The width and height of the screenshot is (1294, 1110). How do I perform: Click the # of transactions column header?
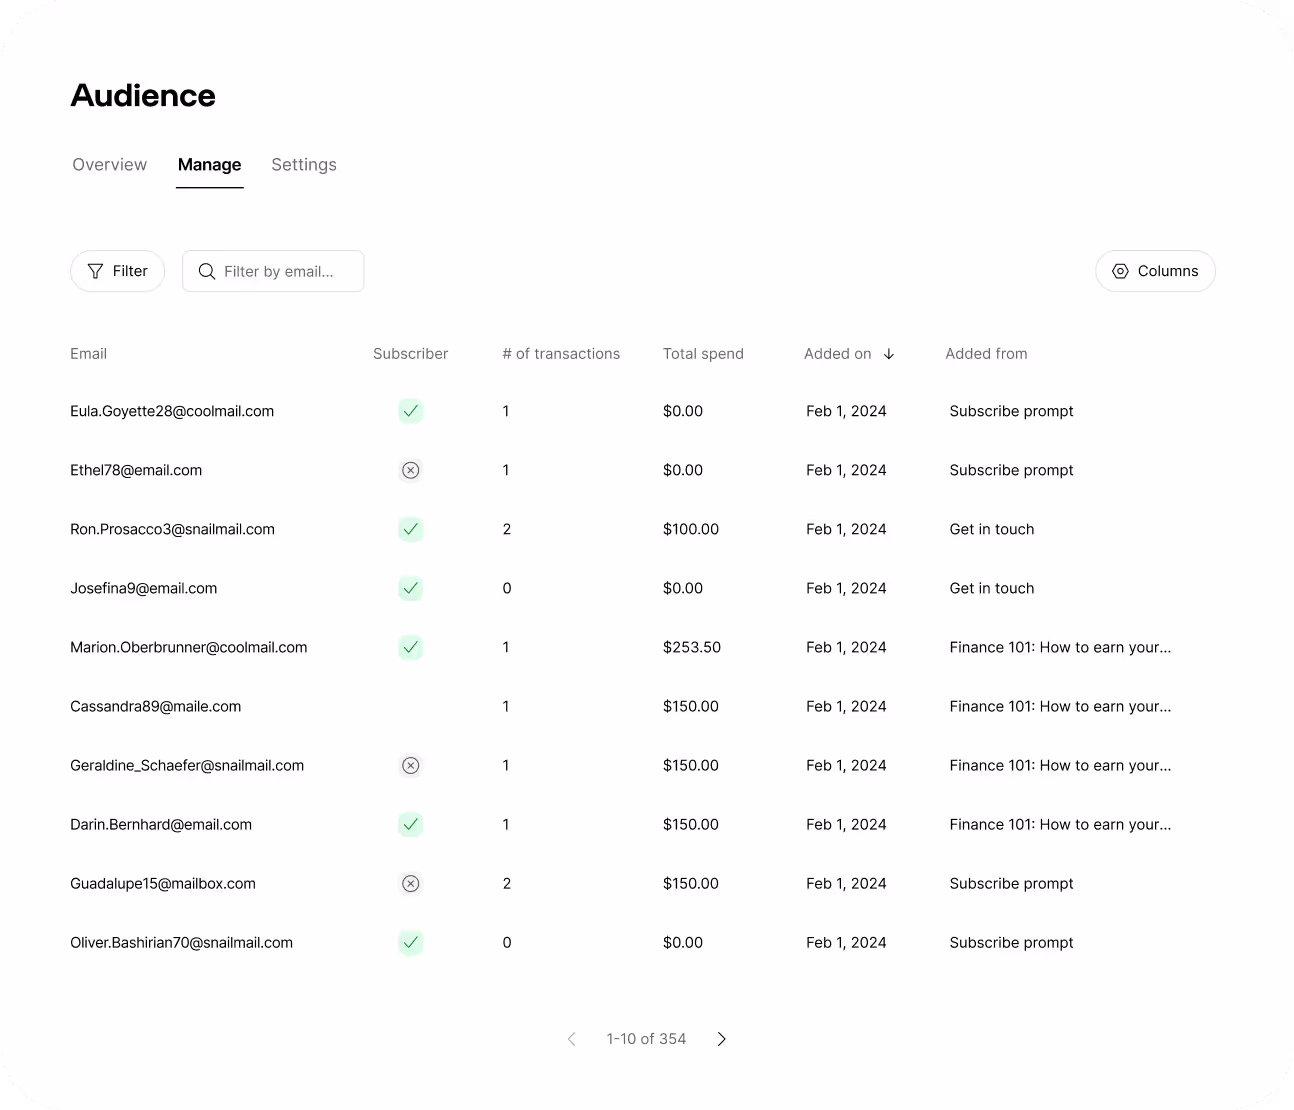point(561,354)
